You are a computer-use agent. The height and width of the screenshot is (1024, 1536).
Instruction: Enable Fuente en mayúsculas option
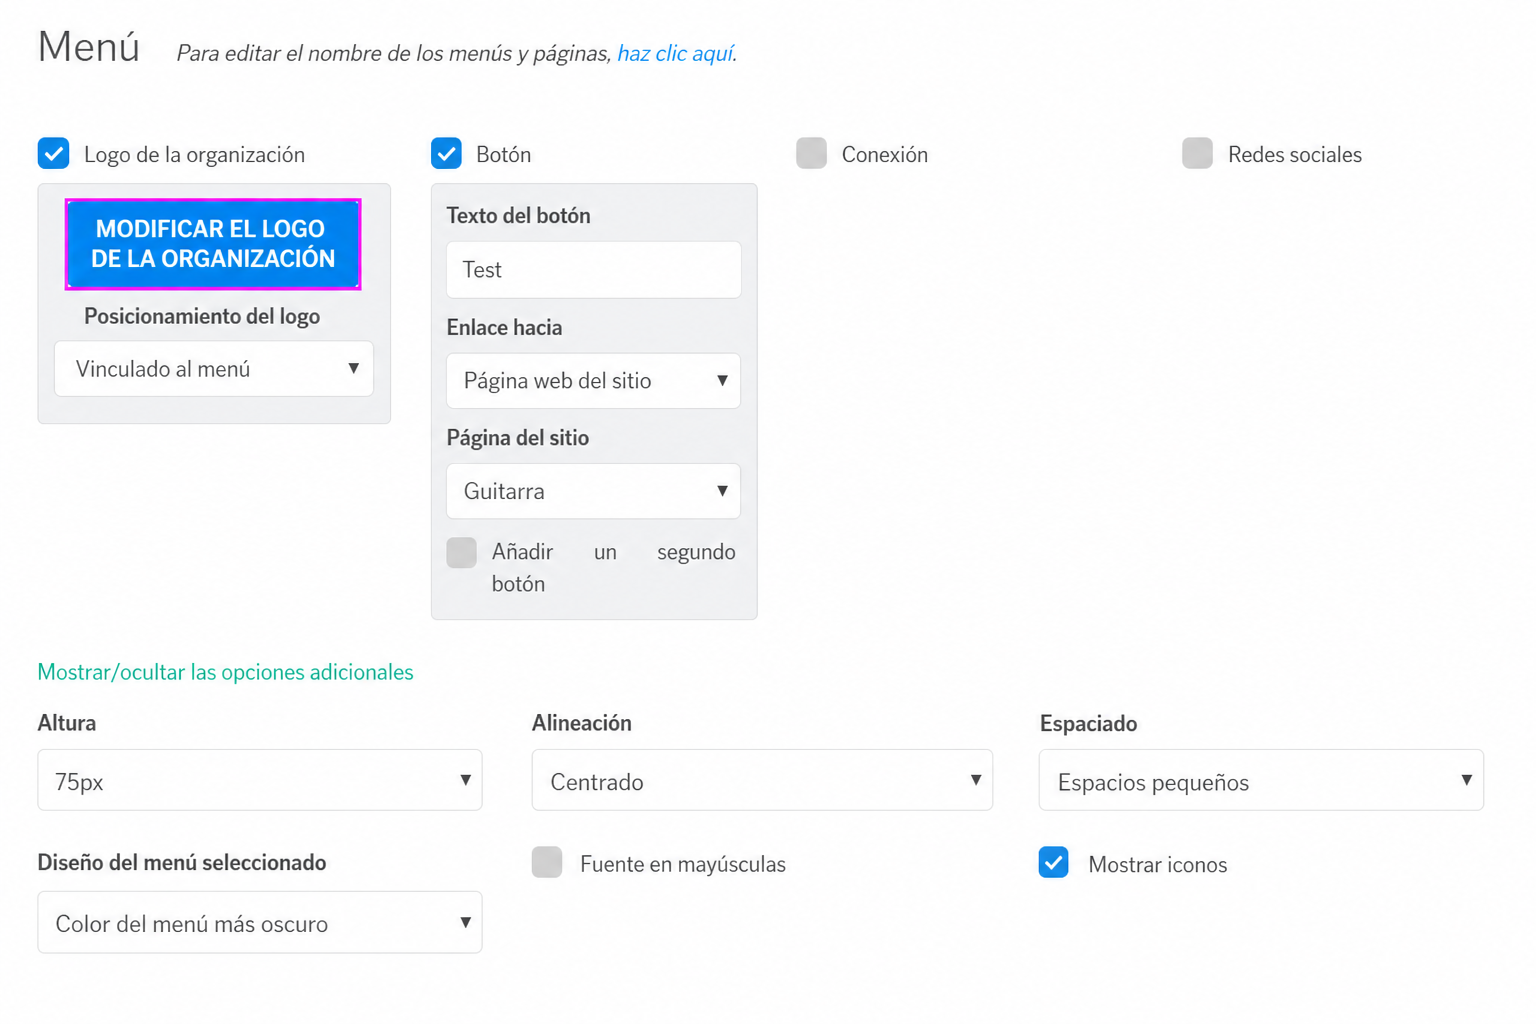pos(547,862)
